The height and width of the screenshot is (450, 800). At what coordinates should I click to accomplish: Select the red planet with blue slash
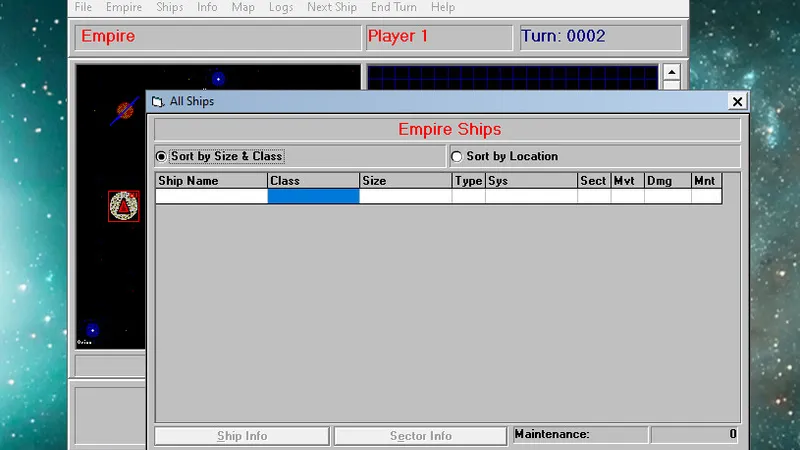(x=125, y=110)
